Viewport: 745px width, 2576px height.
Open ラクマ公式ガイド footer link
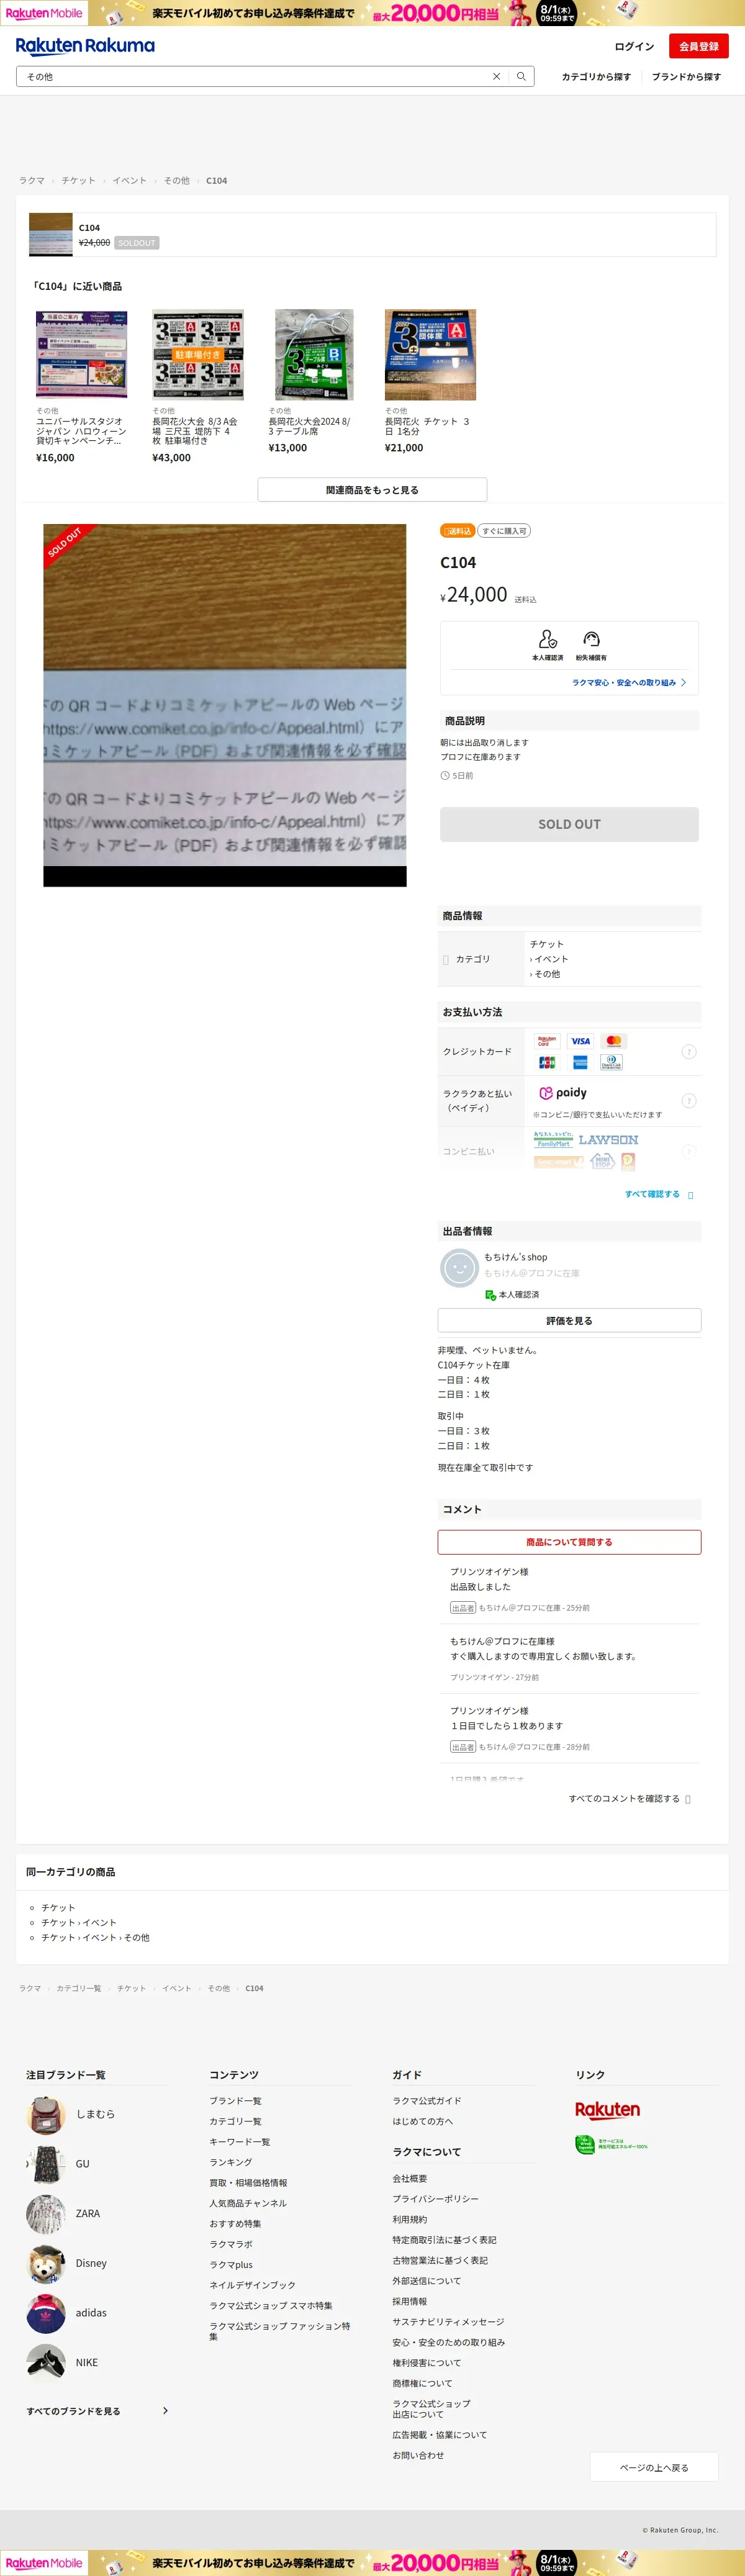[x=427, y=2101]
